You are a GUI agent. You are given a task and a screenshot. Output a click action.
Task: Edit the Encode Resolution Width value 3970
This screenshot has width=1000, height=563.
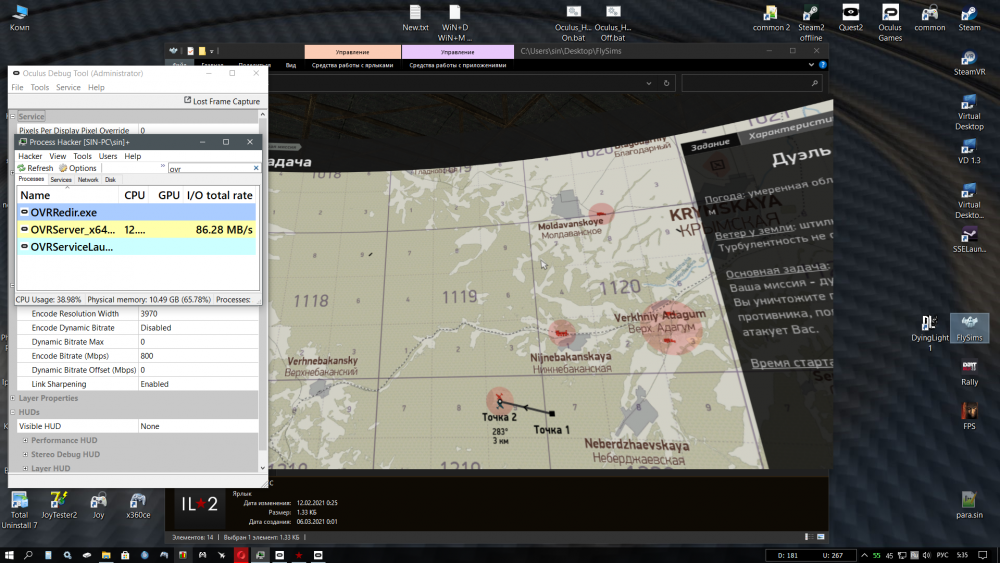(x=198, y=314)
